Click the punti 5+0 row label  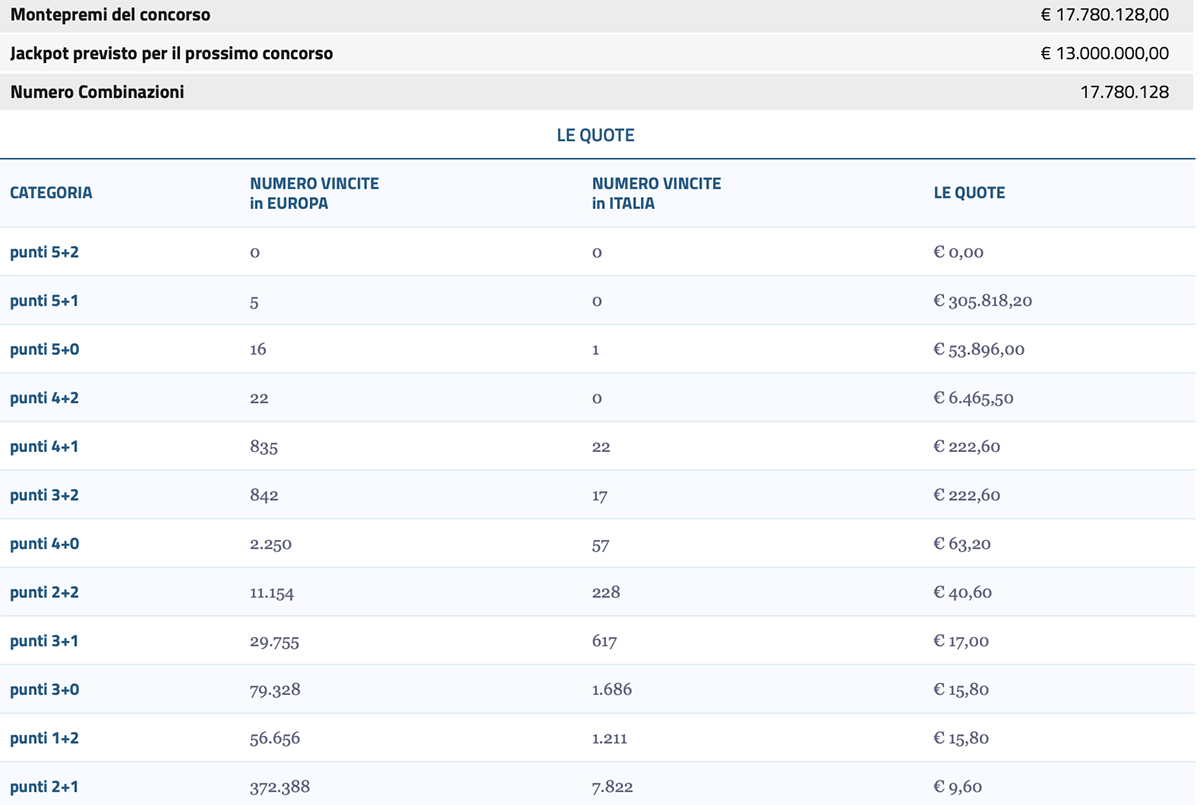44,349
